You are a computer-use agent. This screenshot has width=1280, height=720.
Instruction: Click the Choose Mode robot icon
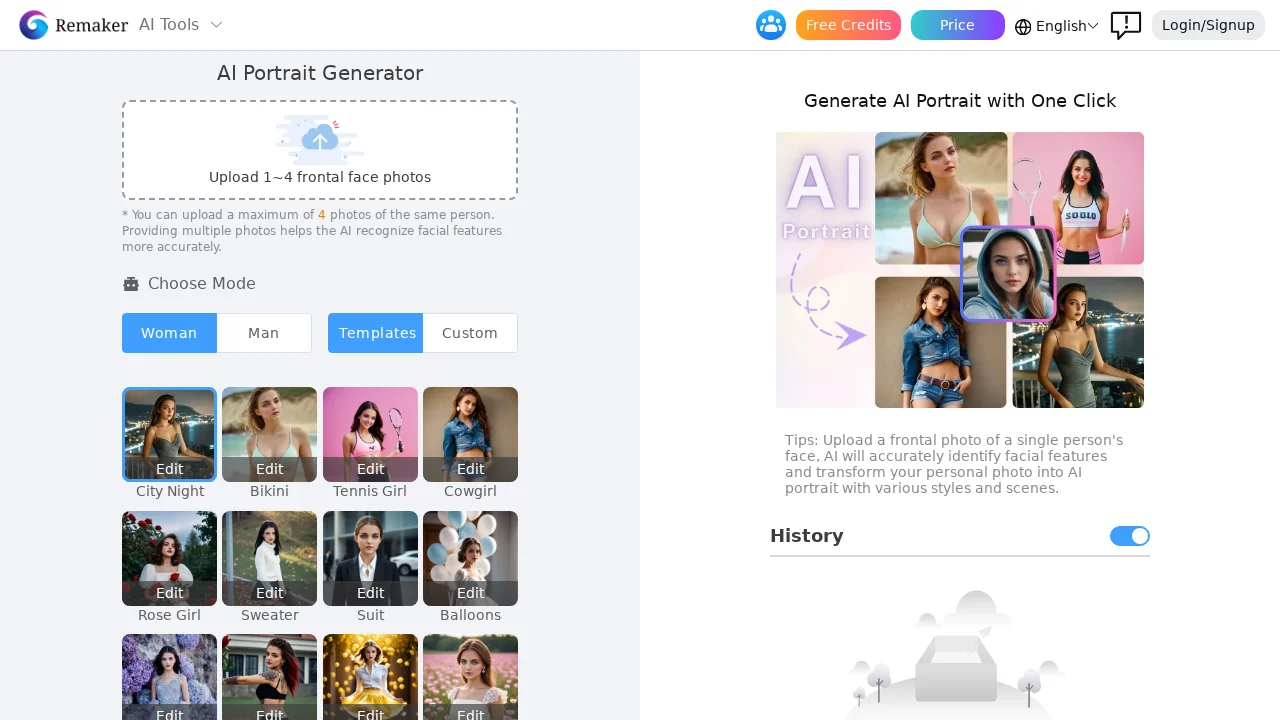pyautogui.click(x=131, y=284)
